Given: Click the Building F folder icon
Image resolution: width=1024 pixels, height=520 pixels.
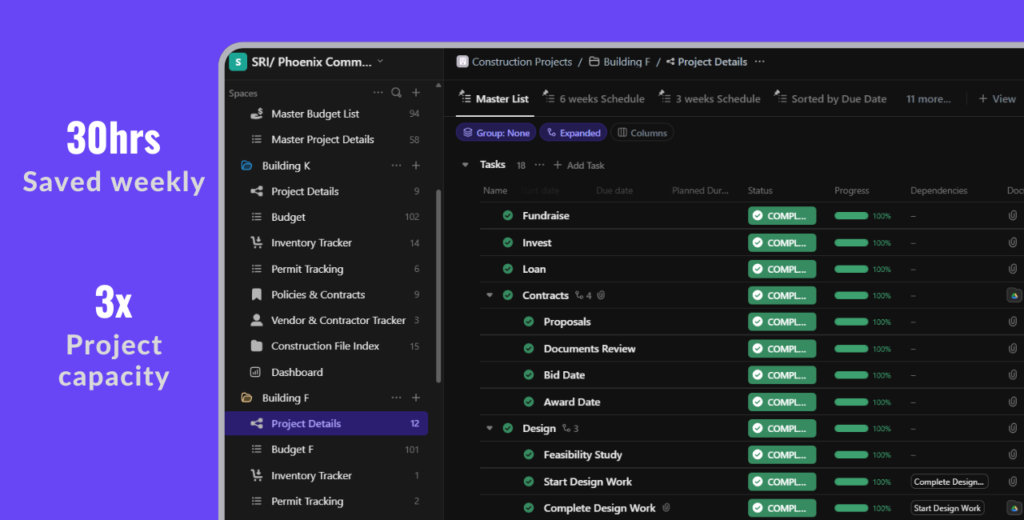Looking at the screenshot, I should point(246,398).
